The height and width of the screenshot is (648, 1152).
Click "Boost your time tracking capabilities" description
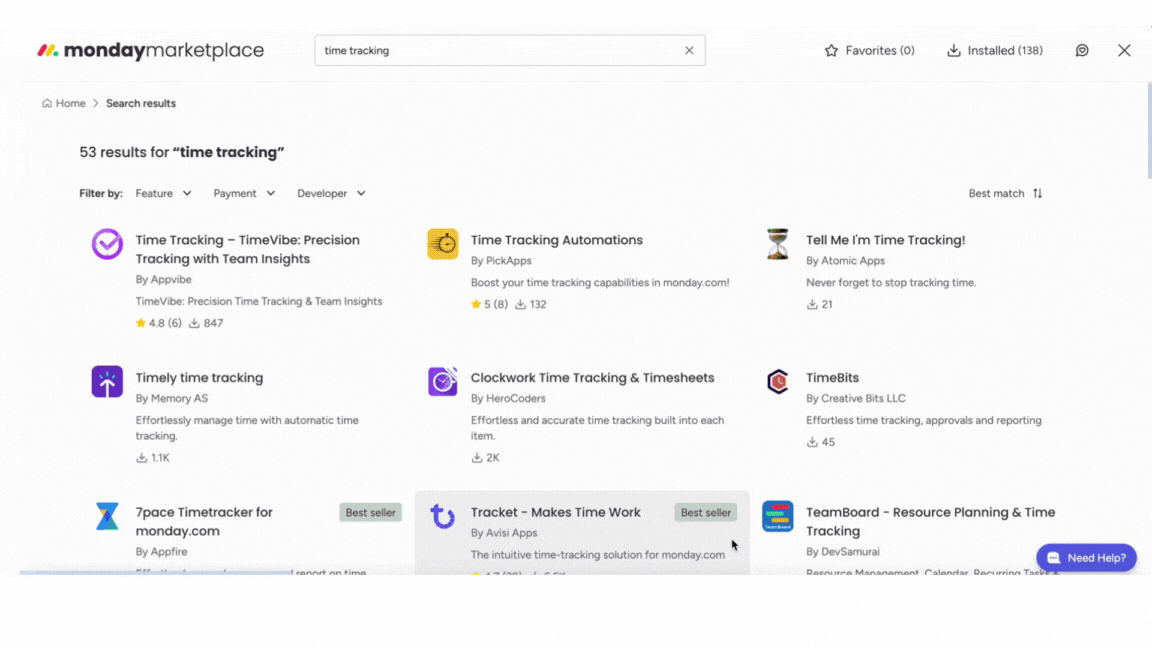(600, 283)
